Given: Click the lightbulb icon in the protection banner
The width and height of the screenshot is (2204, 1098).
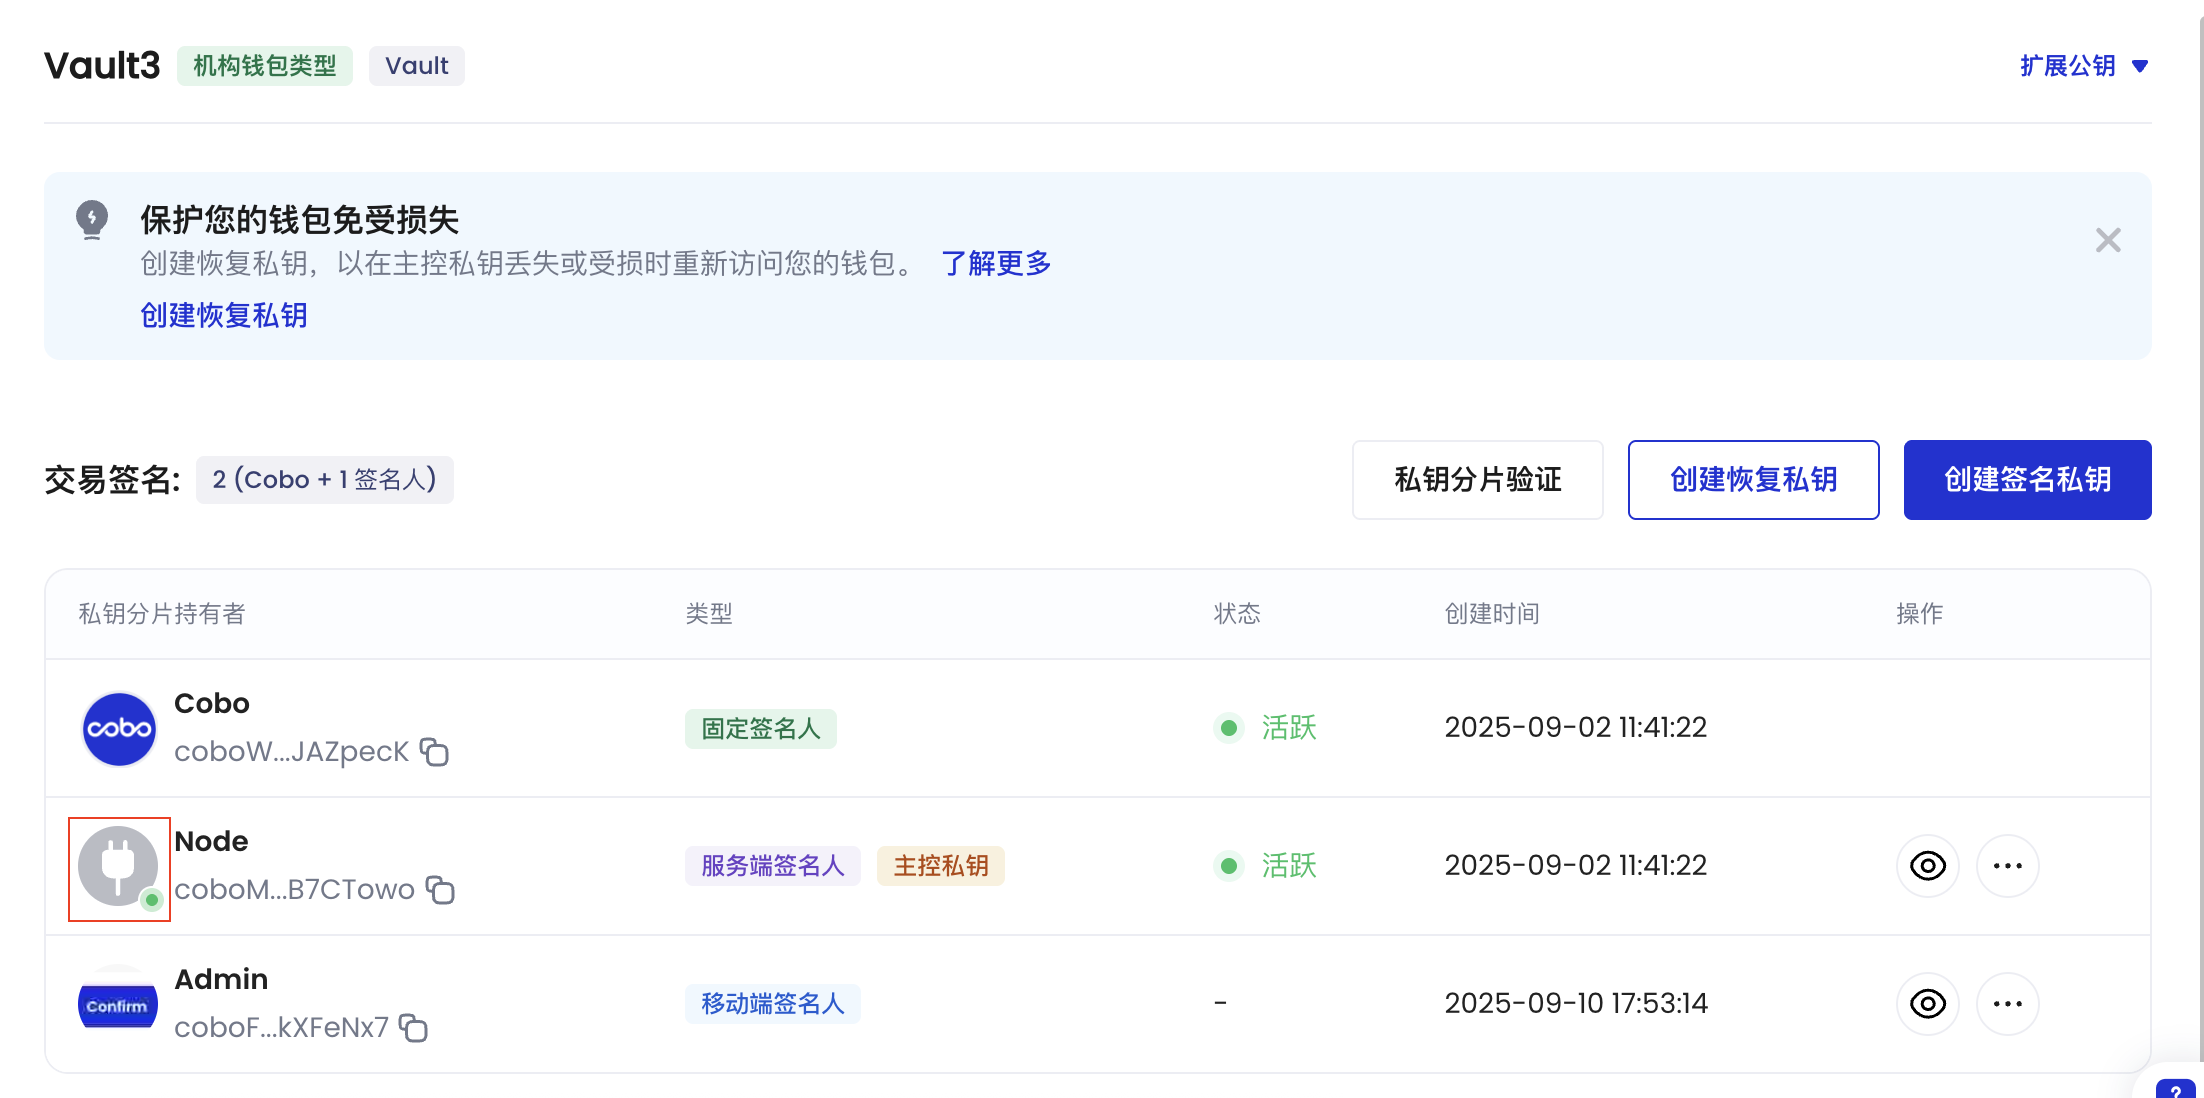Looking at the screenshot, I should 92,221.
